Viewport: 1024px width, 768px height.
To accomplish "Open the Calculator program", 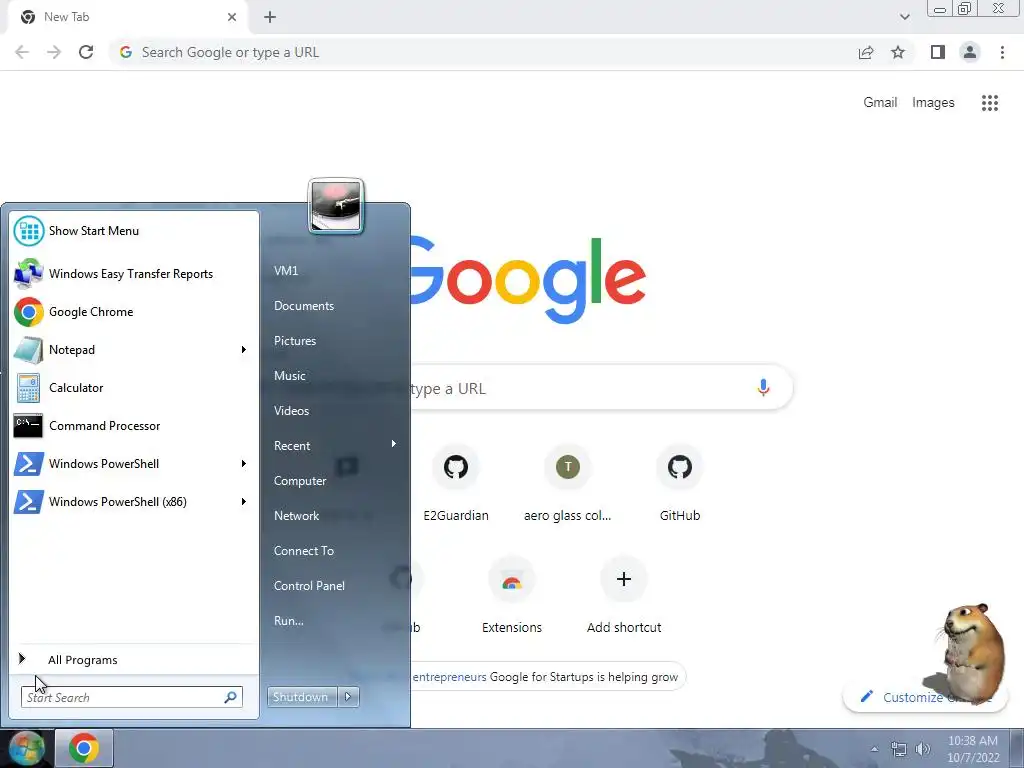I will click(x=134, y=387).
